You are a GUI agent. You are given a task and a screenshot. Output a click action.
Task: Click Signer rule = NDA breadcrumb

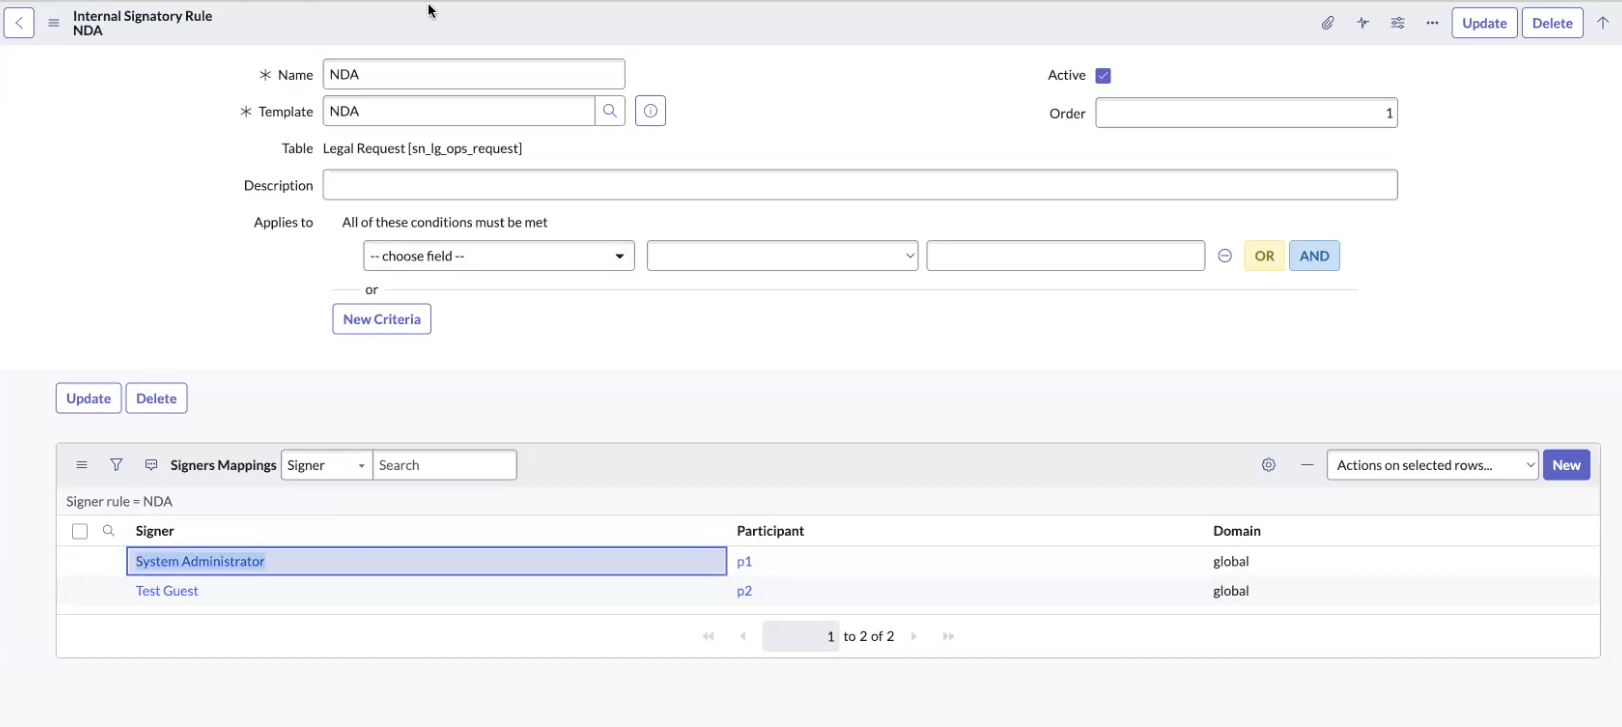(119, 501)
